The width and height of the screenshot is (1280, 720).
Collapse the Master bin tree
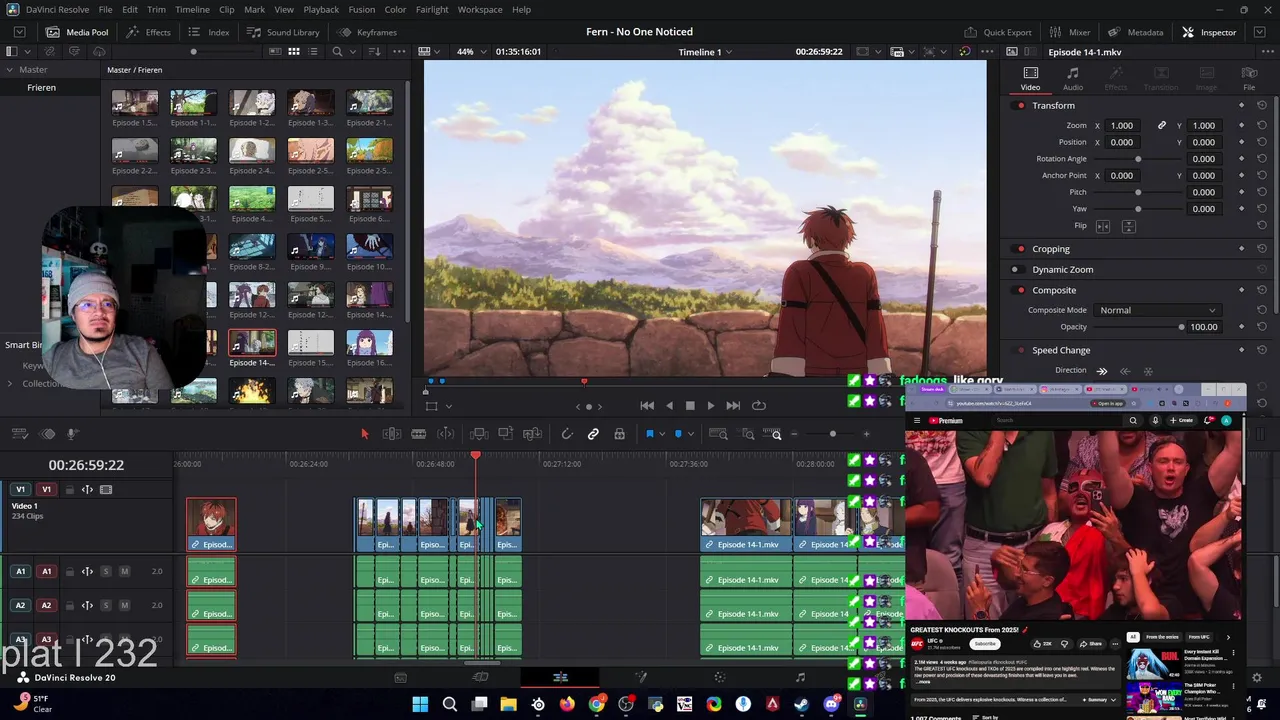tap(9, 70)
